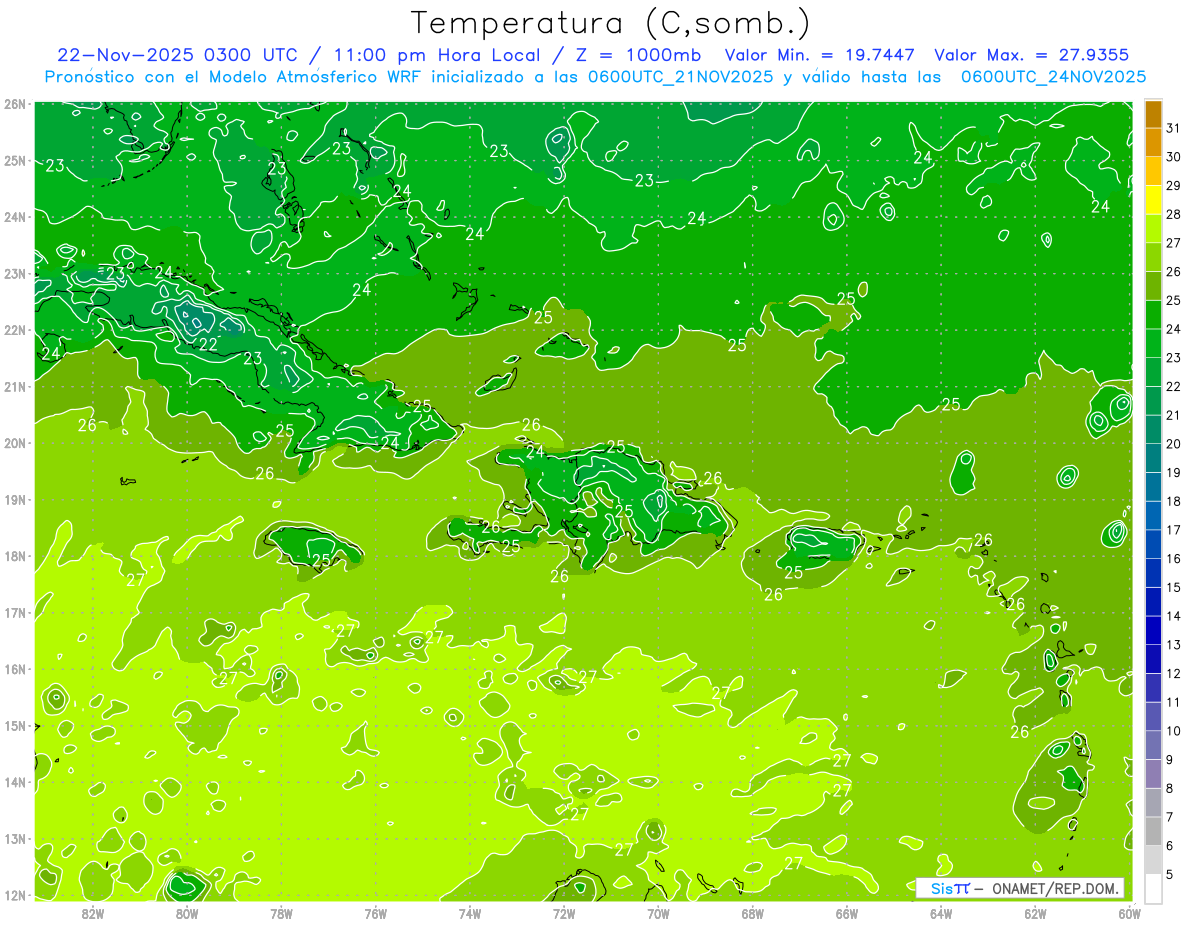Click the legend scale value '5'
This screenshot has height=927, width=1200.
(x=1170, y=874)
